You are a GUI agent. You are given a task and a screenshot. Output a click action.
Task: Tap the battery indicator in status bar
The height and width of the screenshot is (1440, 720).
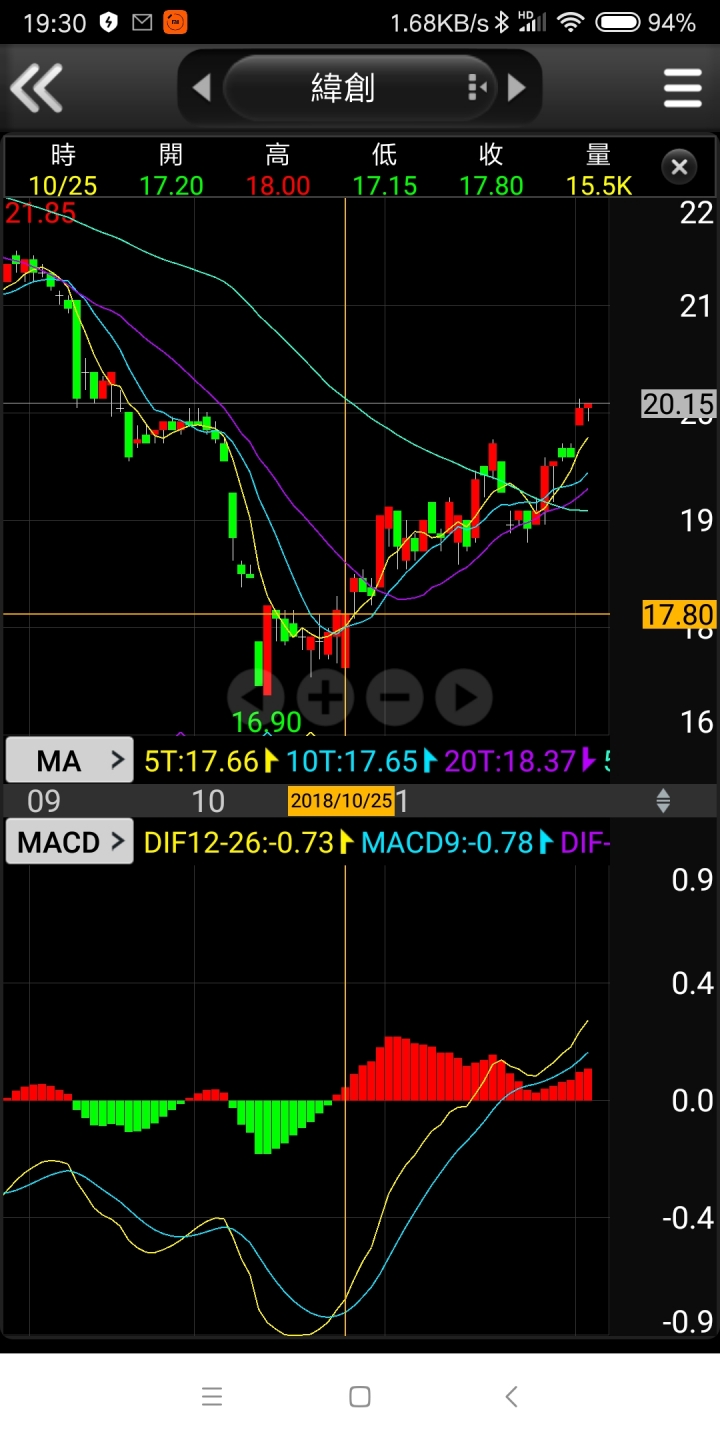[x=618, y=22]
